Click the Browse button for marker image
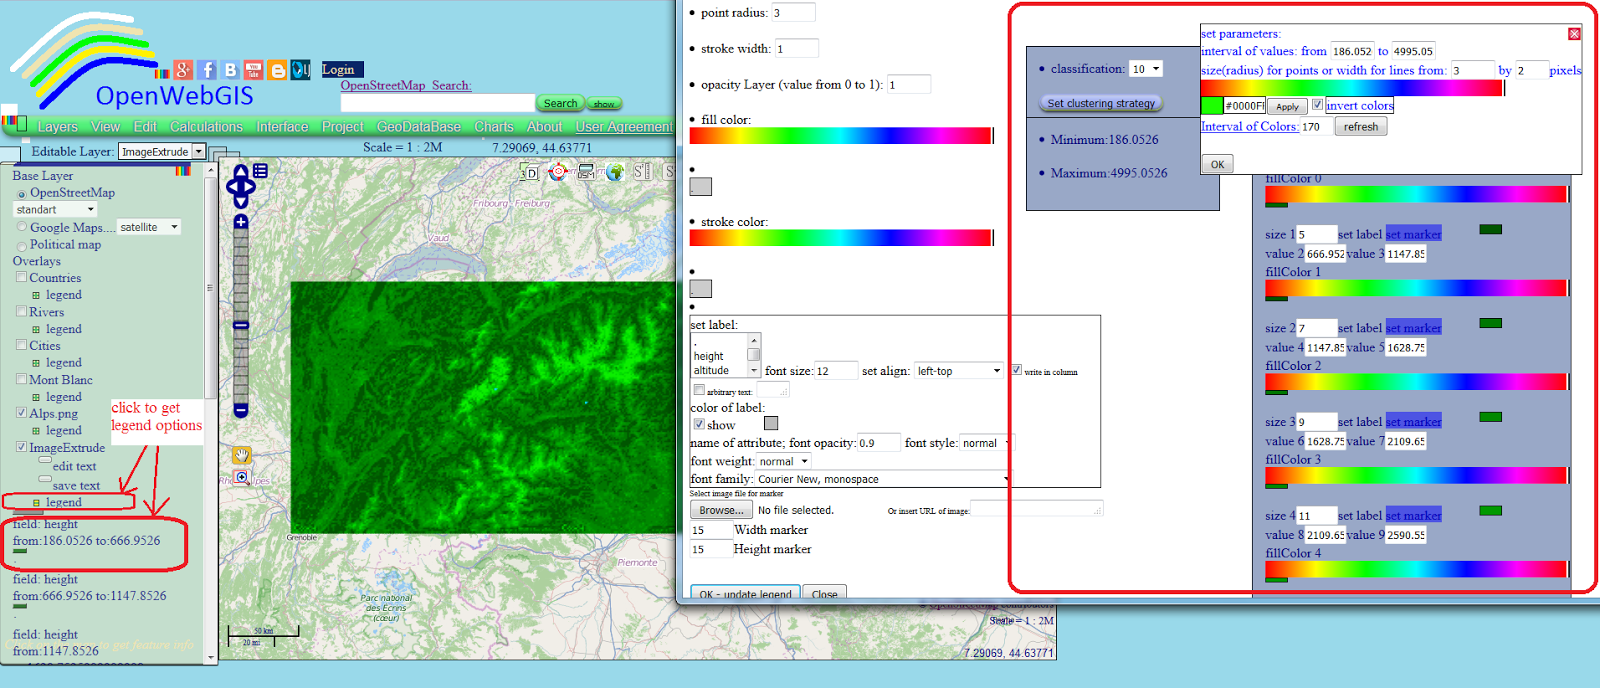The image size is (1600, 688). pos(721,510)
